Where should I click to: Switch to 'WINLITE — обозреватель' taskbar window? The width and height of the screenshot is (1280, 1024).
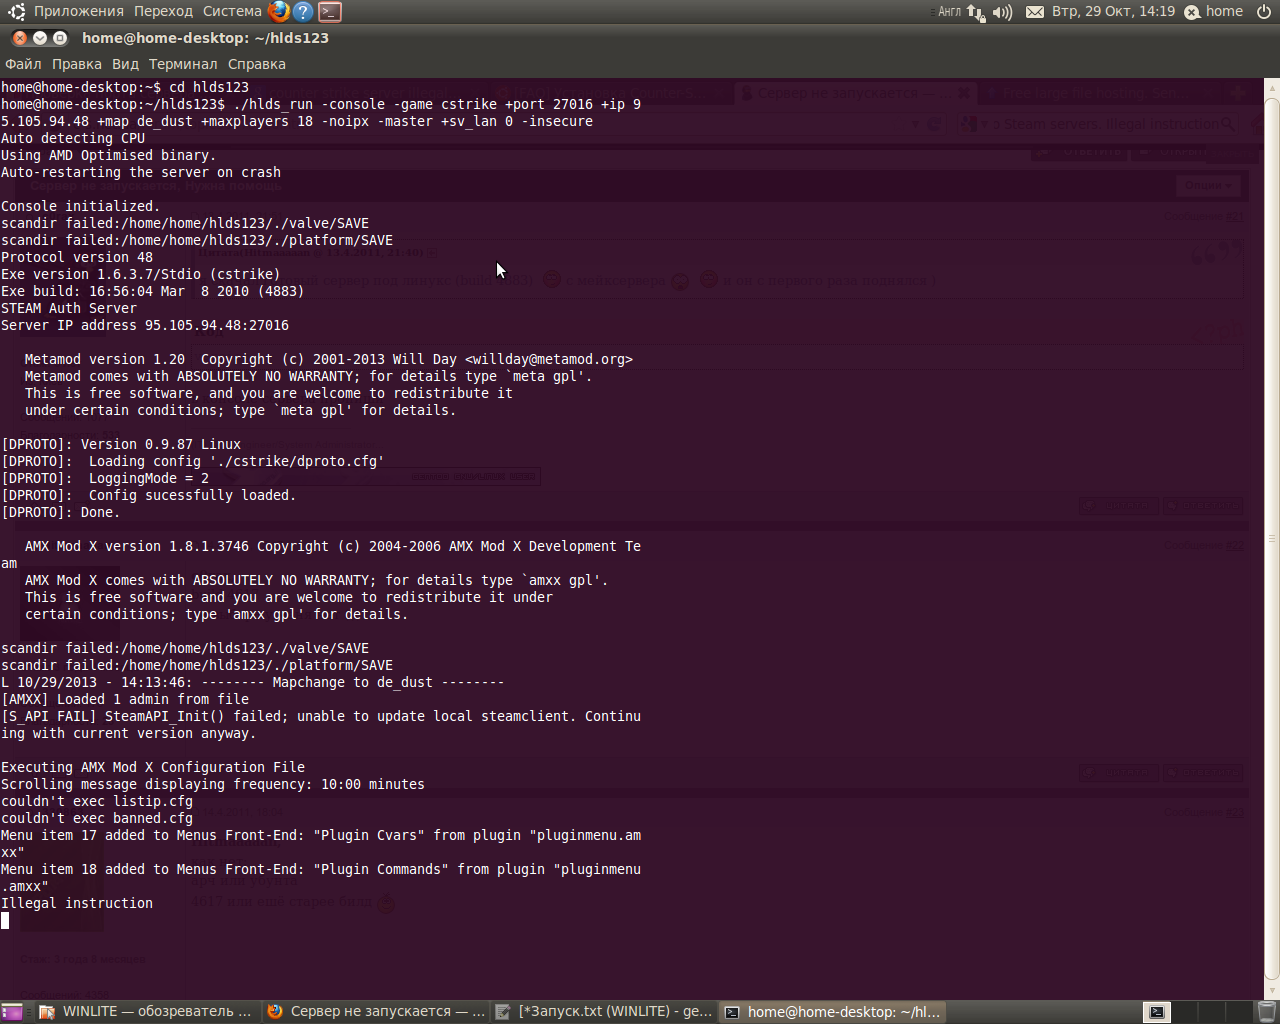(146, 1012)
